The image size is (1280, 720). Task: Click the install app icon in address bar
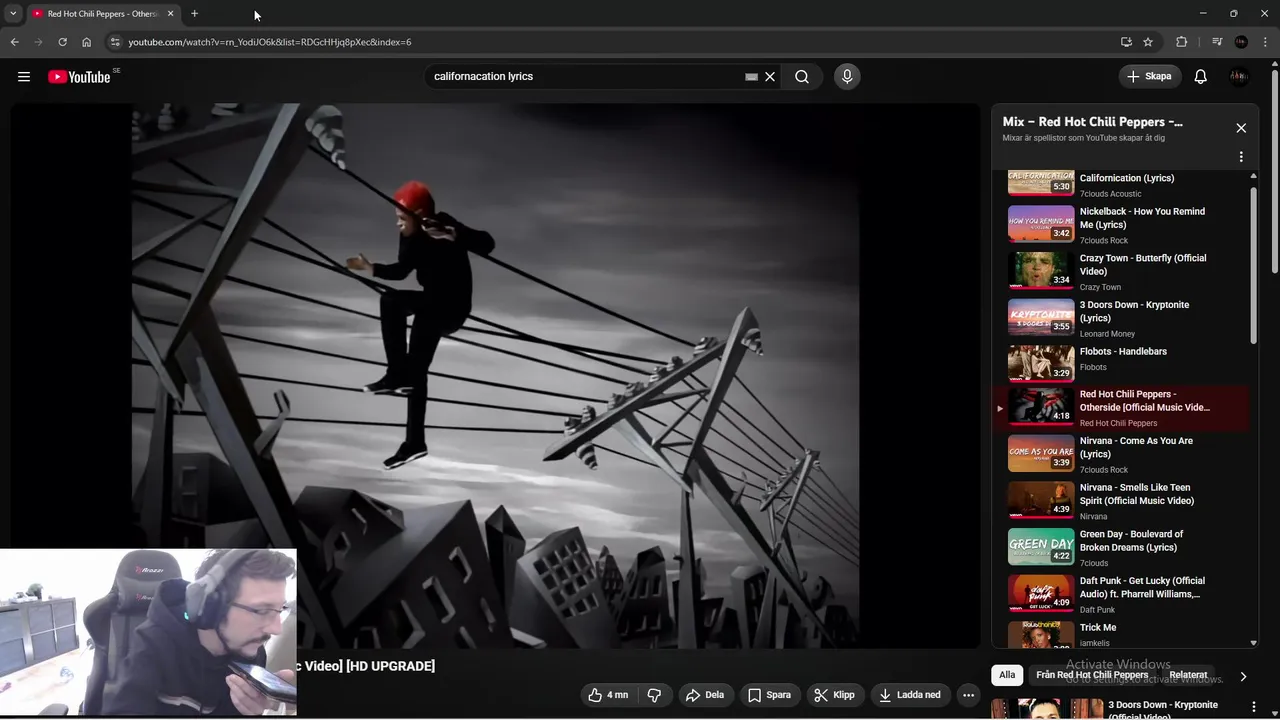pyautogui.click(x=1126, y=42)
